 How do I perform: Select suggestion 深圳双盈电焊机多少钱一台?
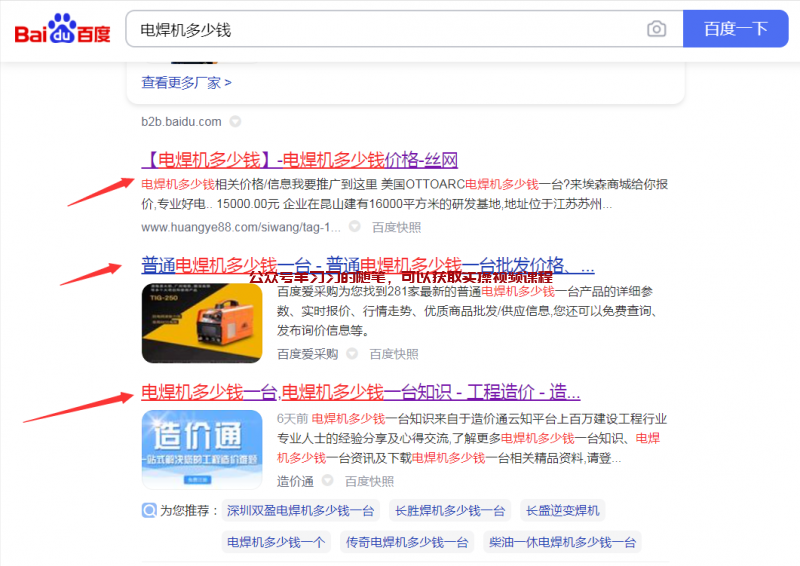pyautogui.click(x=301, y=510)
